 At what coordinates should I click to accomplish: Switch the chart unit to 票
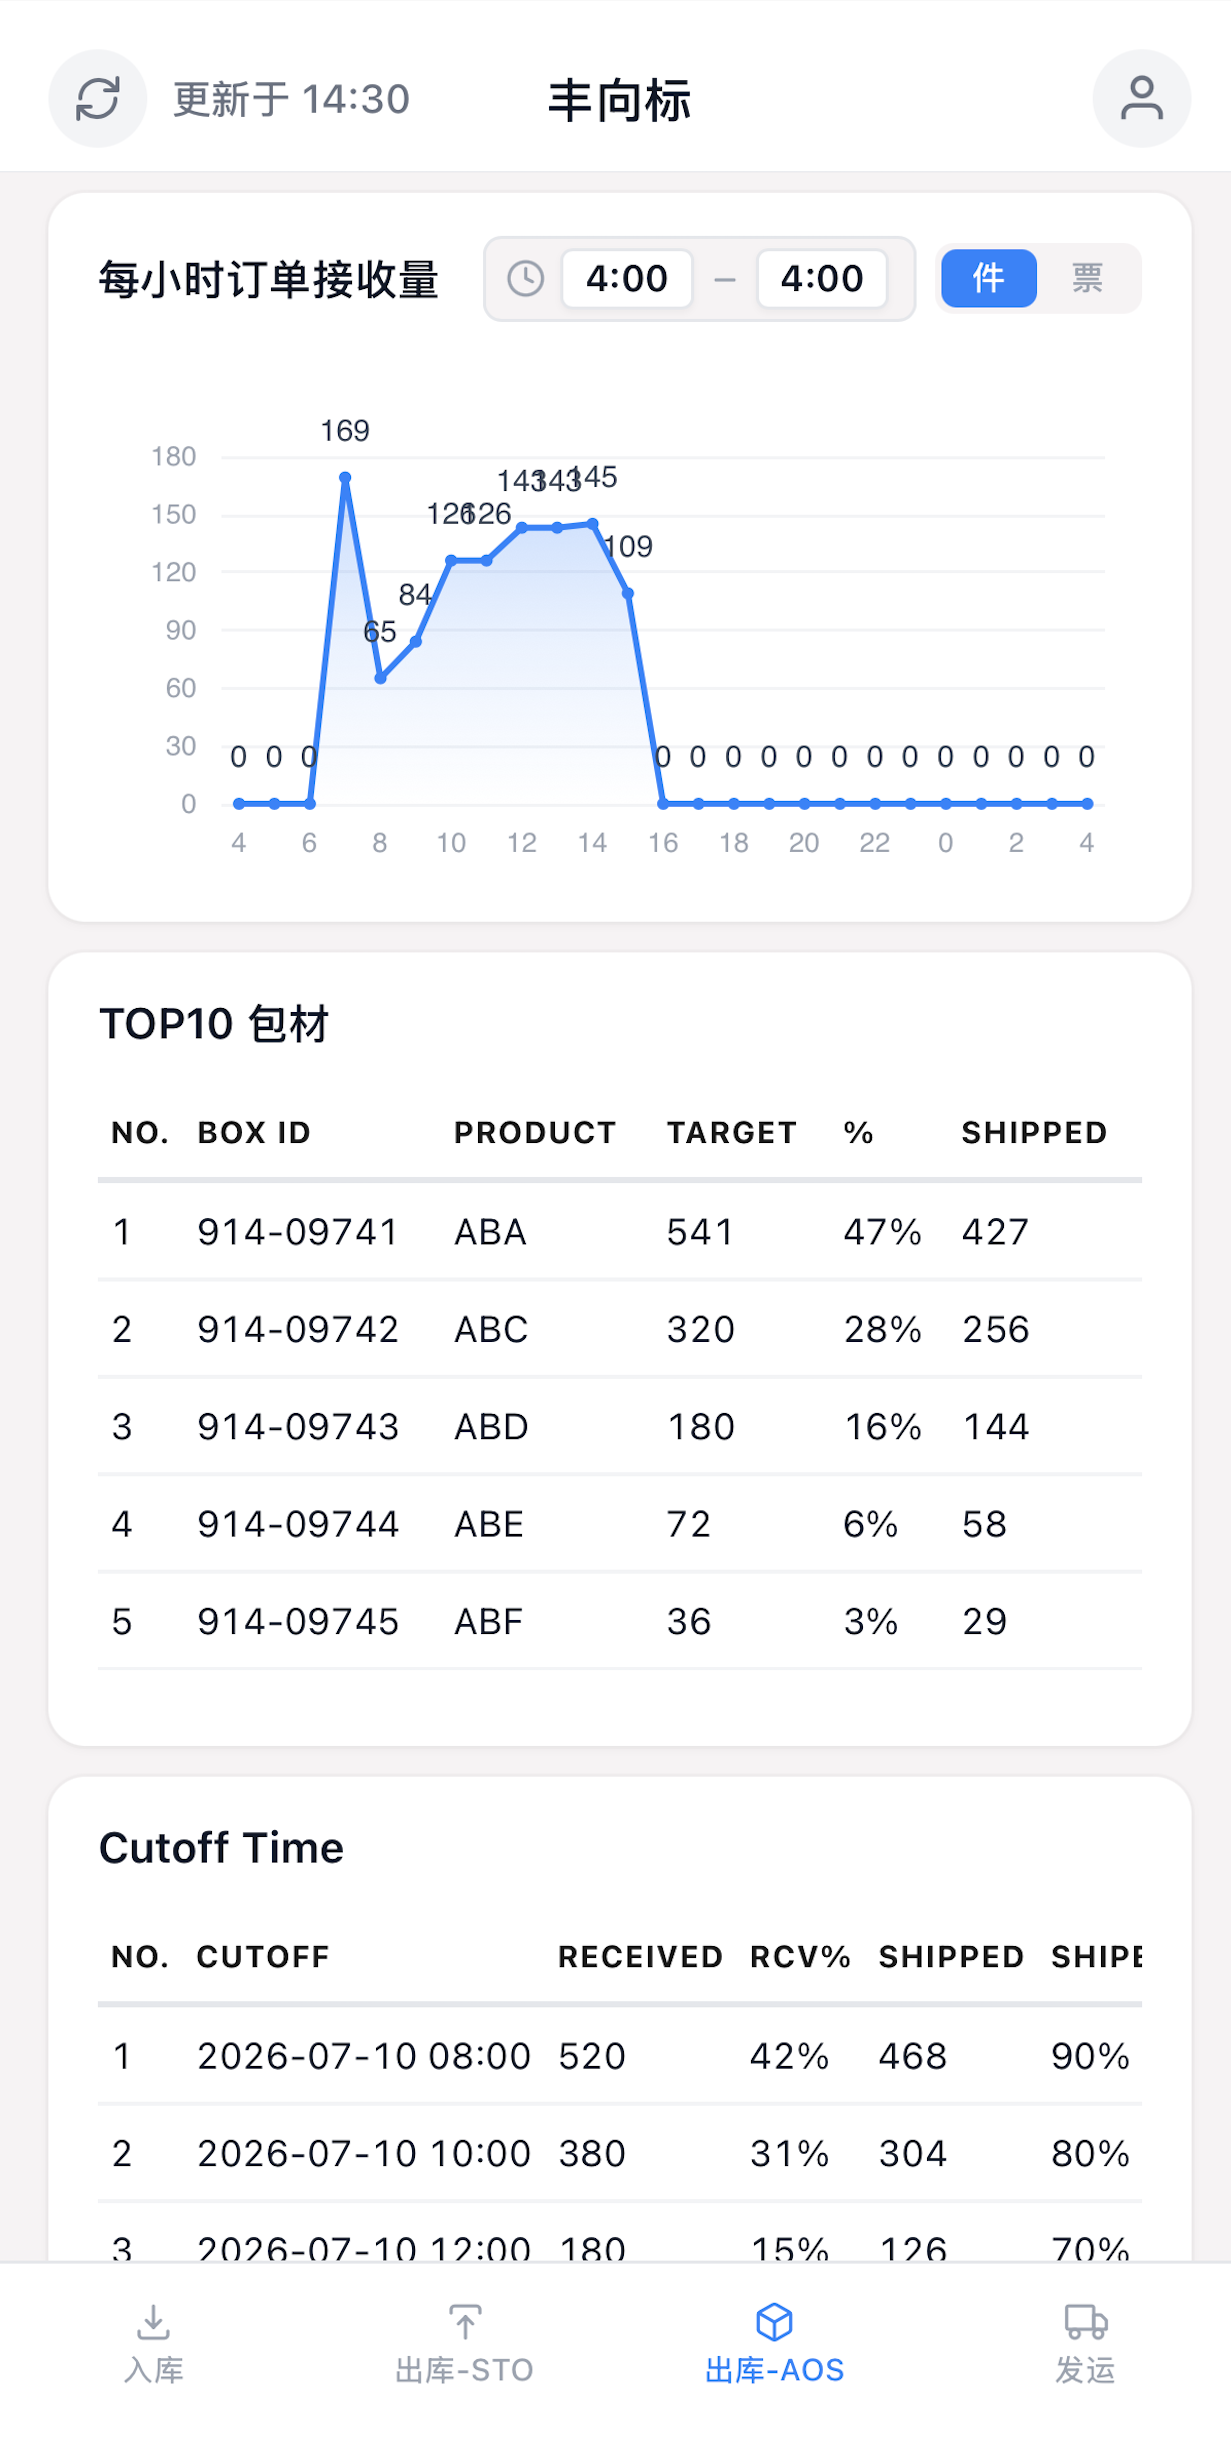(x=1087, y=278)
